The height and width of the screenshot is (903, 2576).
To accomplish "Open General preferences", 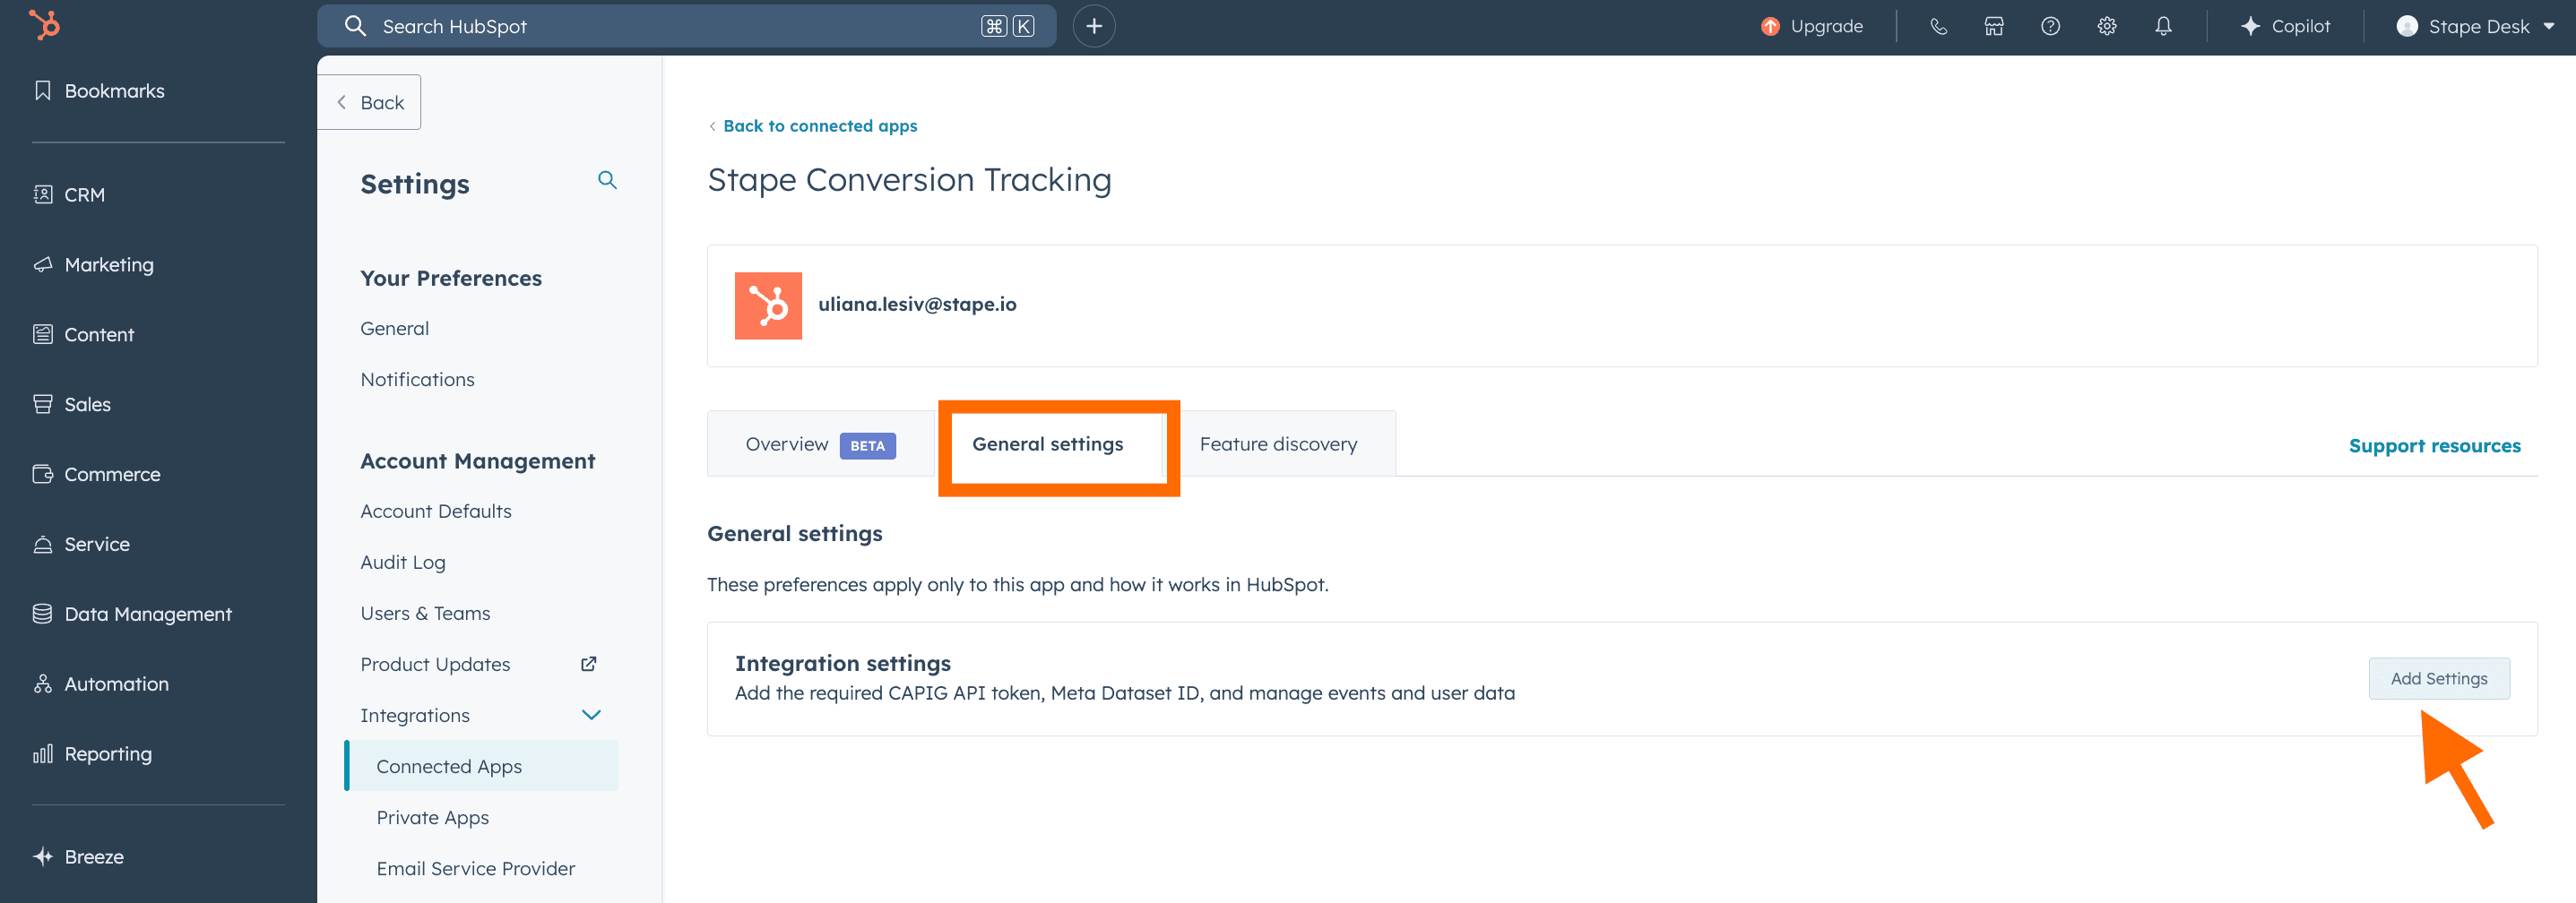I will coord(394,328).
